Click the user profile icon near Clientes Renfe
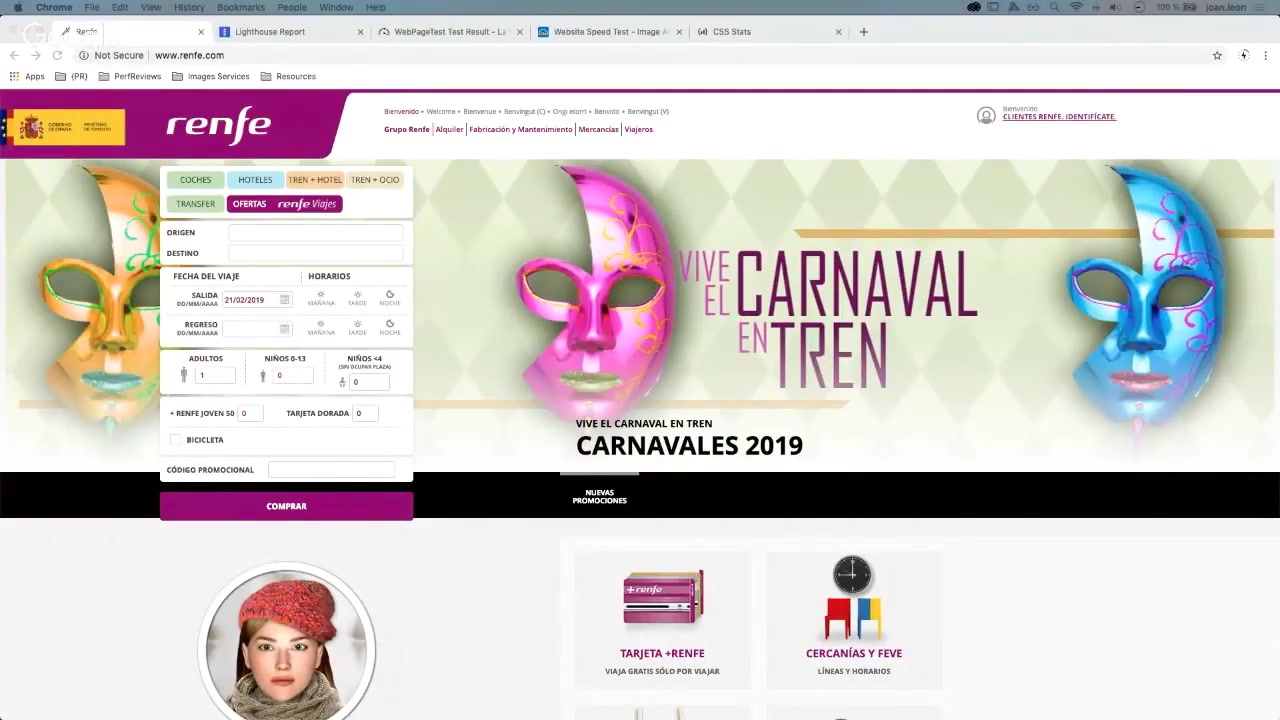Image resolution: width=1280 pixels, height=720 pixels. pos(986,115)
